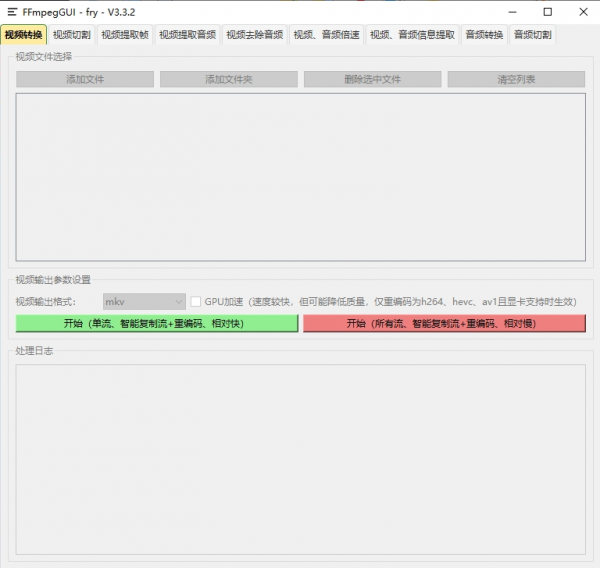Viewport: 600px width, 568px height.
Task: Switch to the 视频转换 tab
Action: tap(24, 35)
